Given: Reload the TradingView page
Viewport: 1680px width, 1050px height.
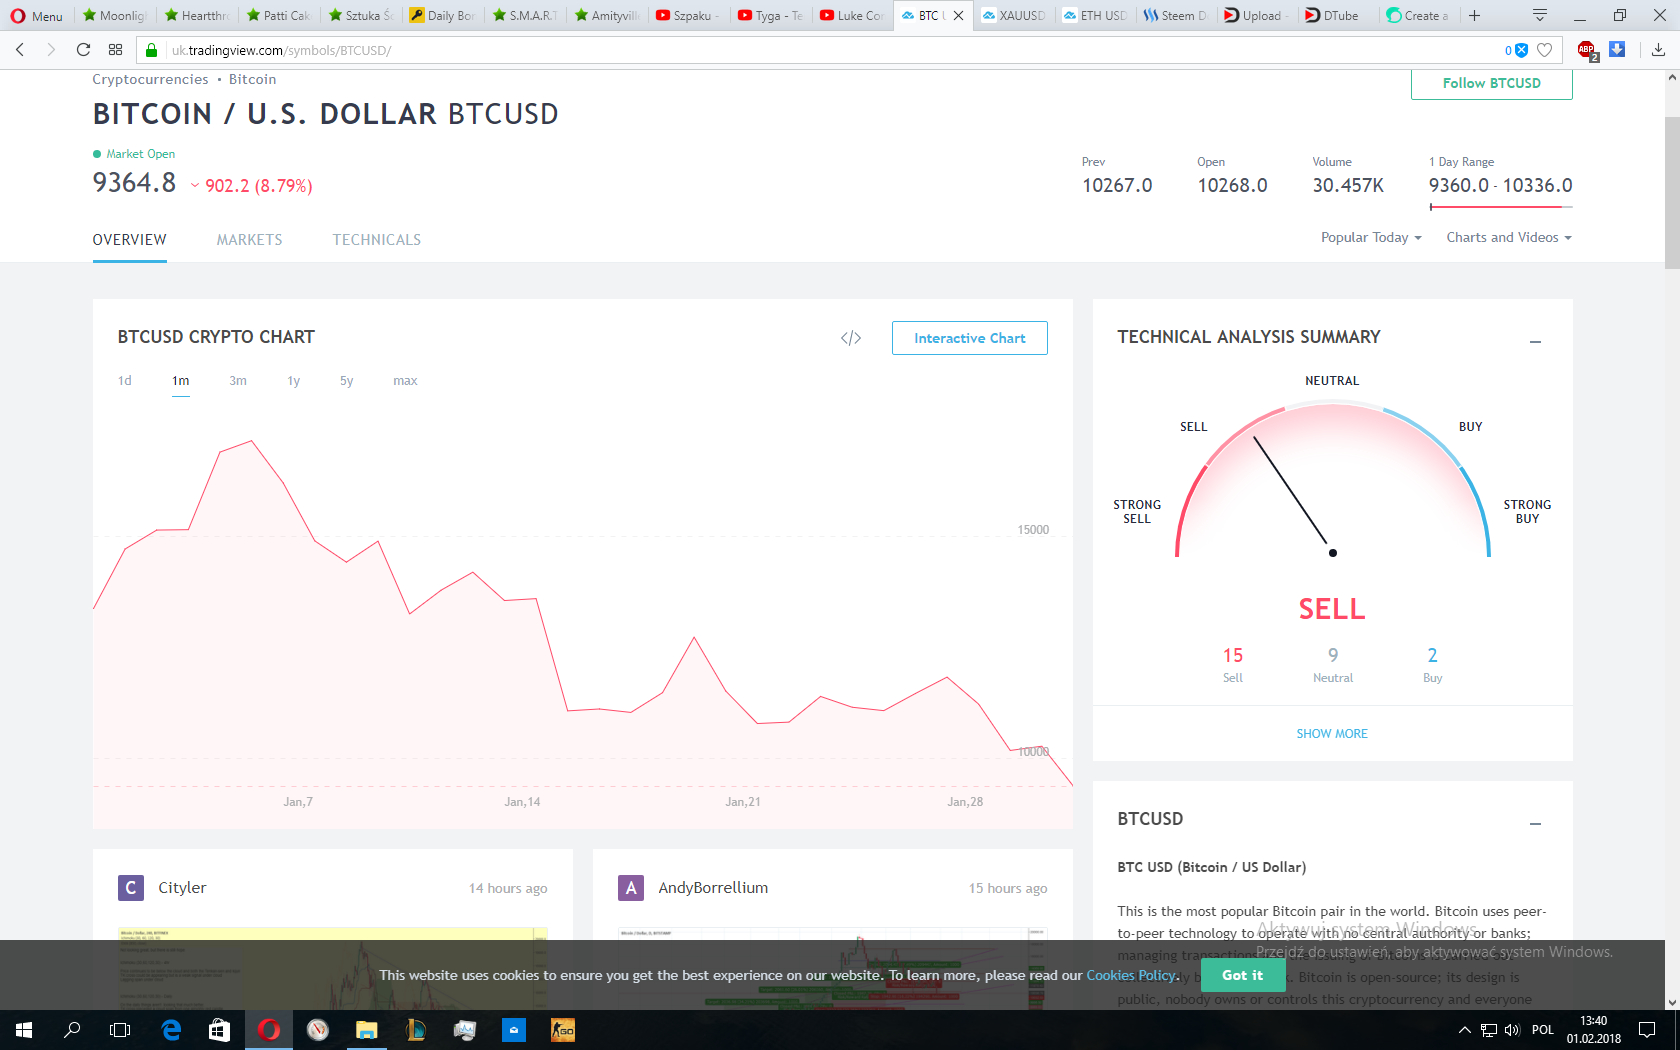Looking at the screenshot, I should click(84, 50).
